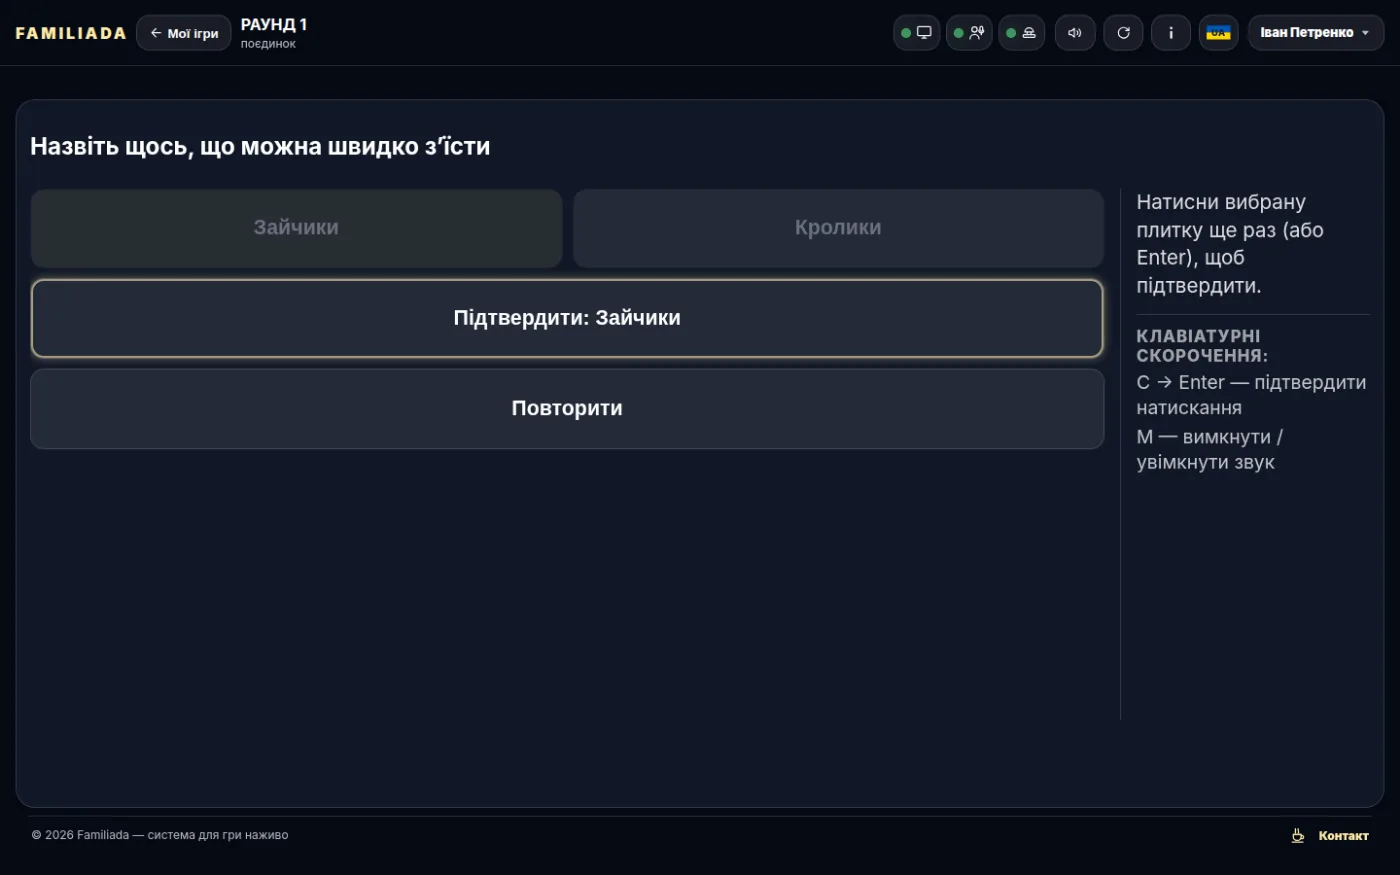
Task: Click the refresh circular arrow icon
Action: click(1123, 33)
